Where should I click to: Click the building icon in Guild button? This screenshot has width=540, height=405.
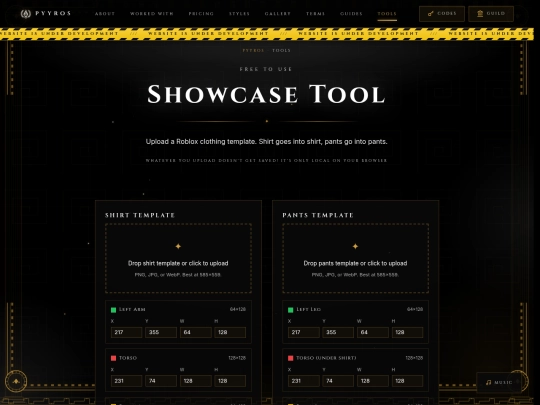480,14
